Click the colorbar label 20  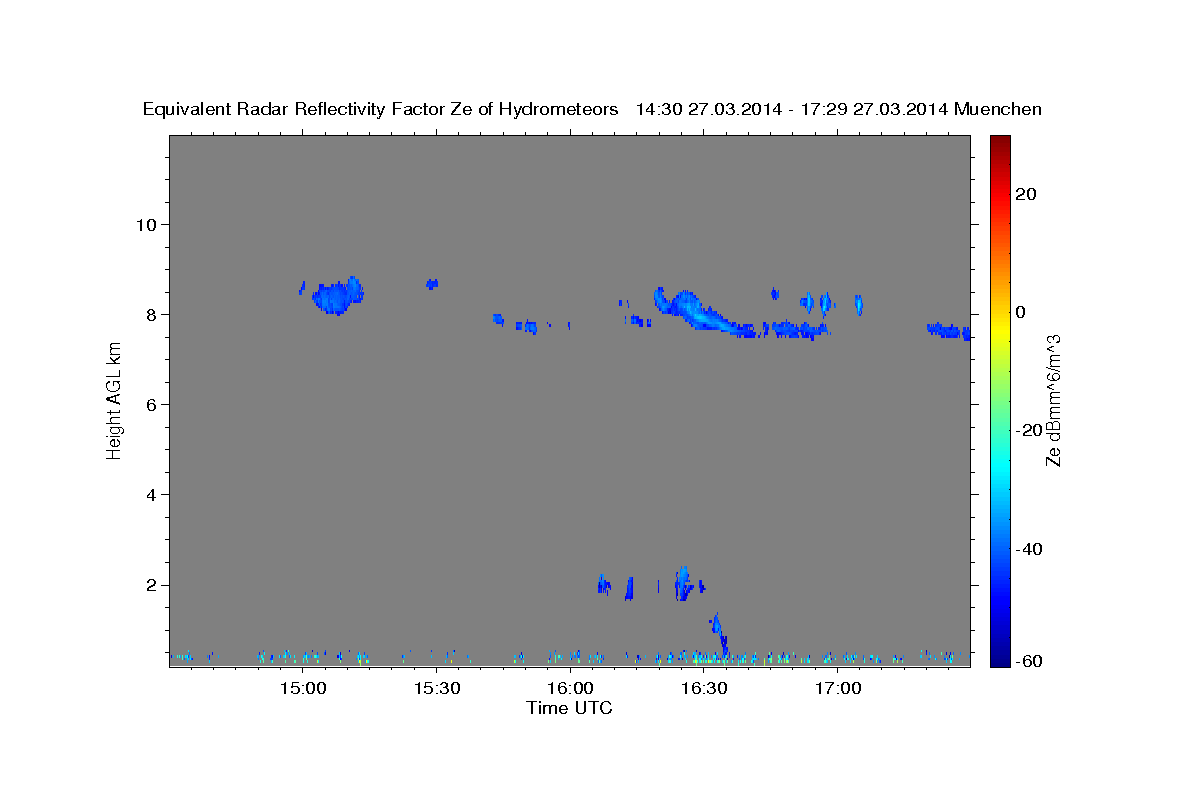[1026, 194]
